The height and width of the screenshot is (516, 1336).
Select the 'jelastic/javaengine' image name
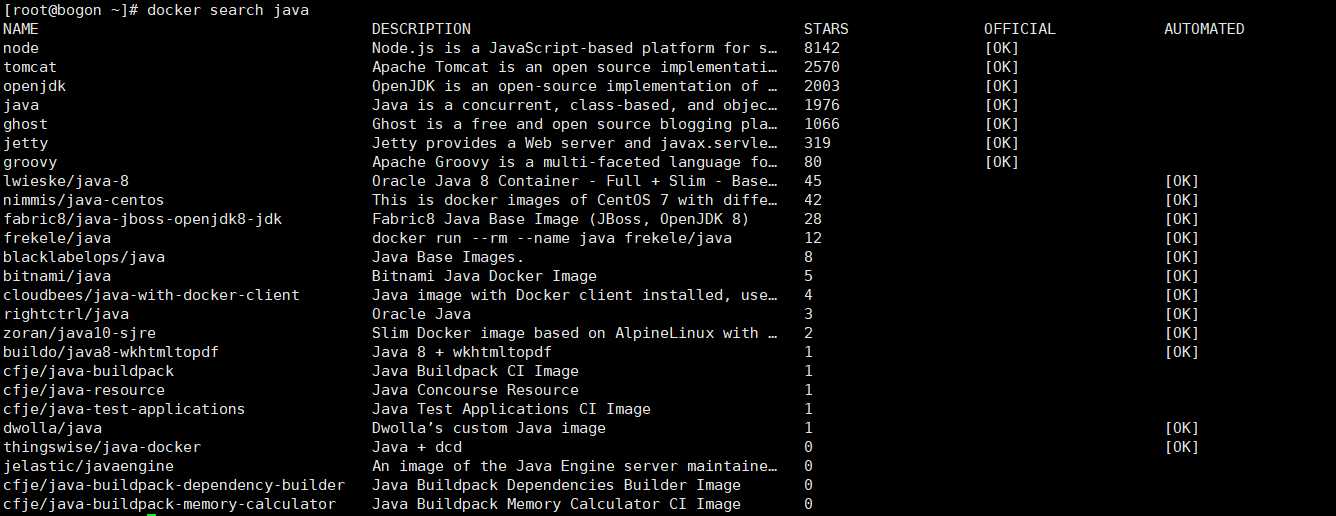tap(88, 466)
